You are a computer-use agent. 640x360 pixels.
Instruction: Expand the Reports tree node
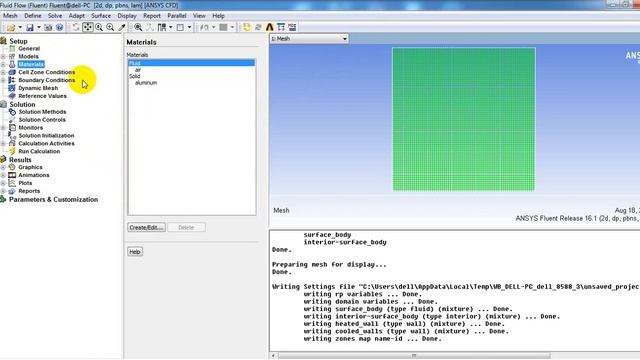tap(3, 191)
